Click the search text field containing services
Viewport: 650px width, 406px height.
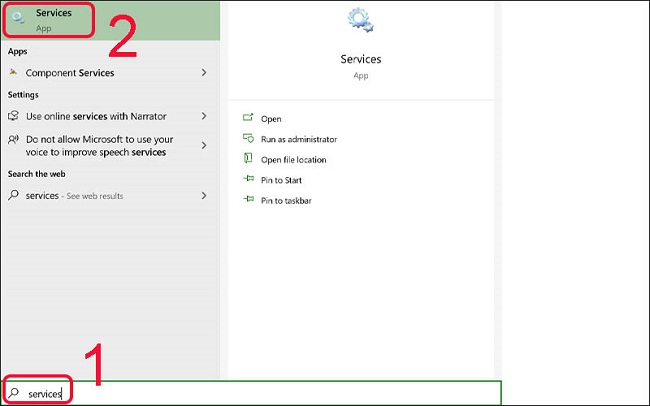(x=251, y=393)
